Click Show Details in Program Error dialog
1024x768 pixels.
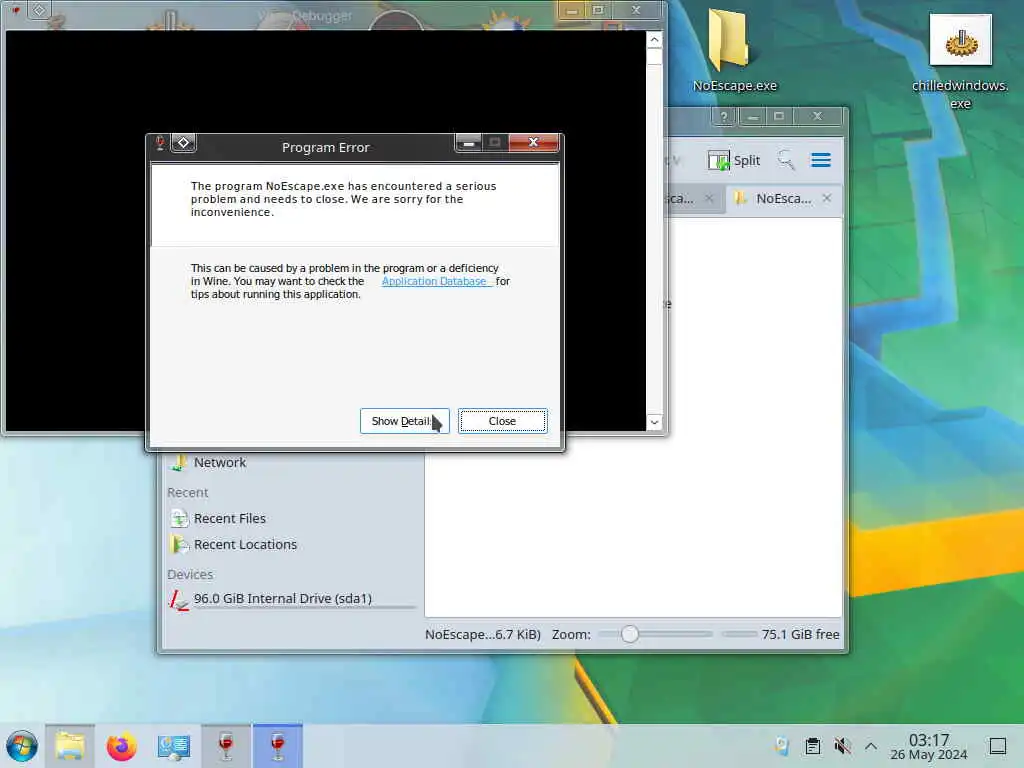(404, 421)
